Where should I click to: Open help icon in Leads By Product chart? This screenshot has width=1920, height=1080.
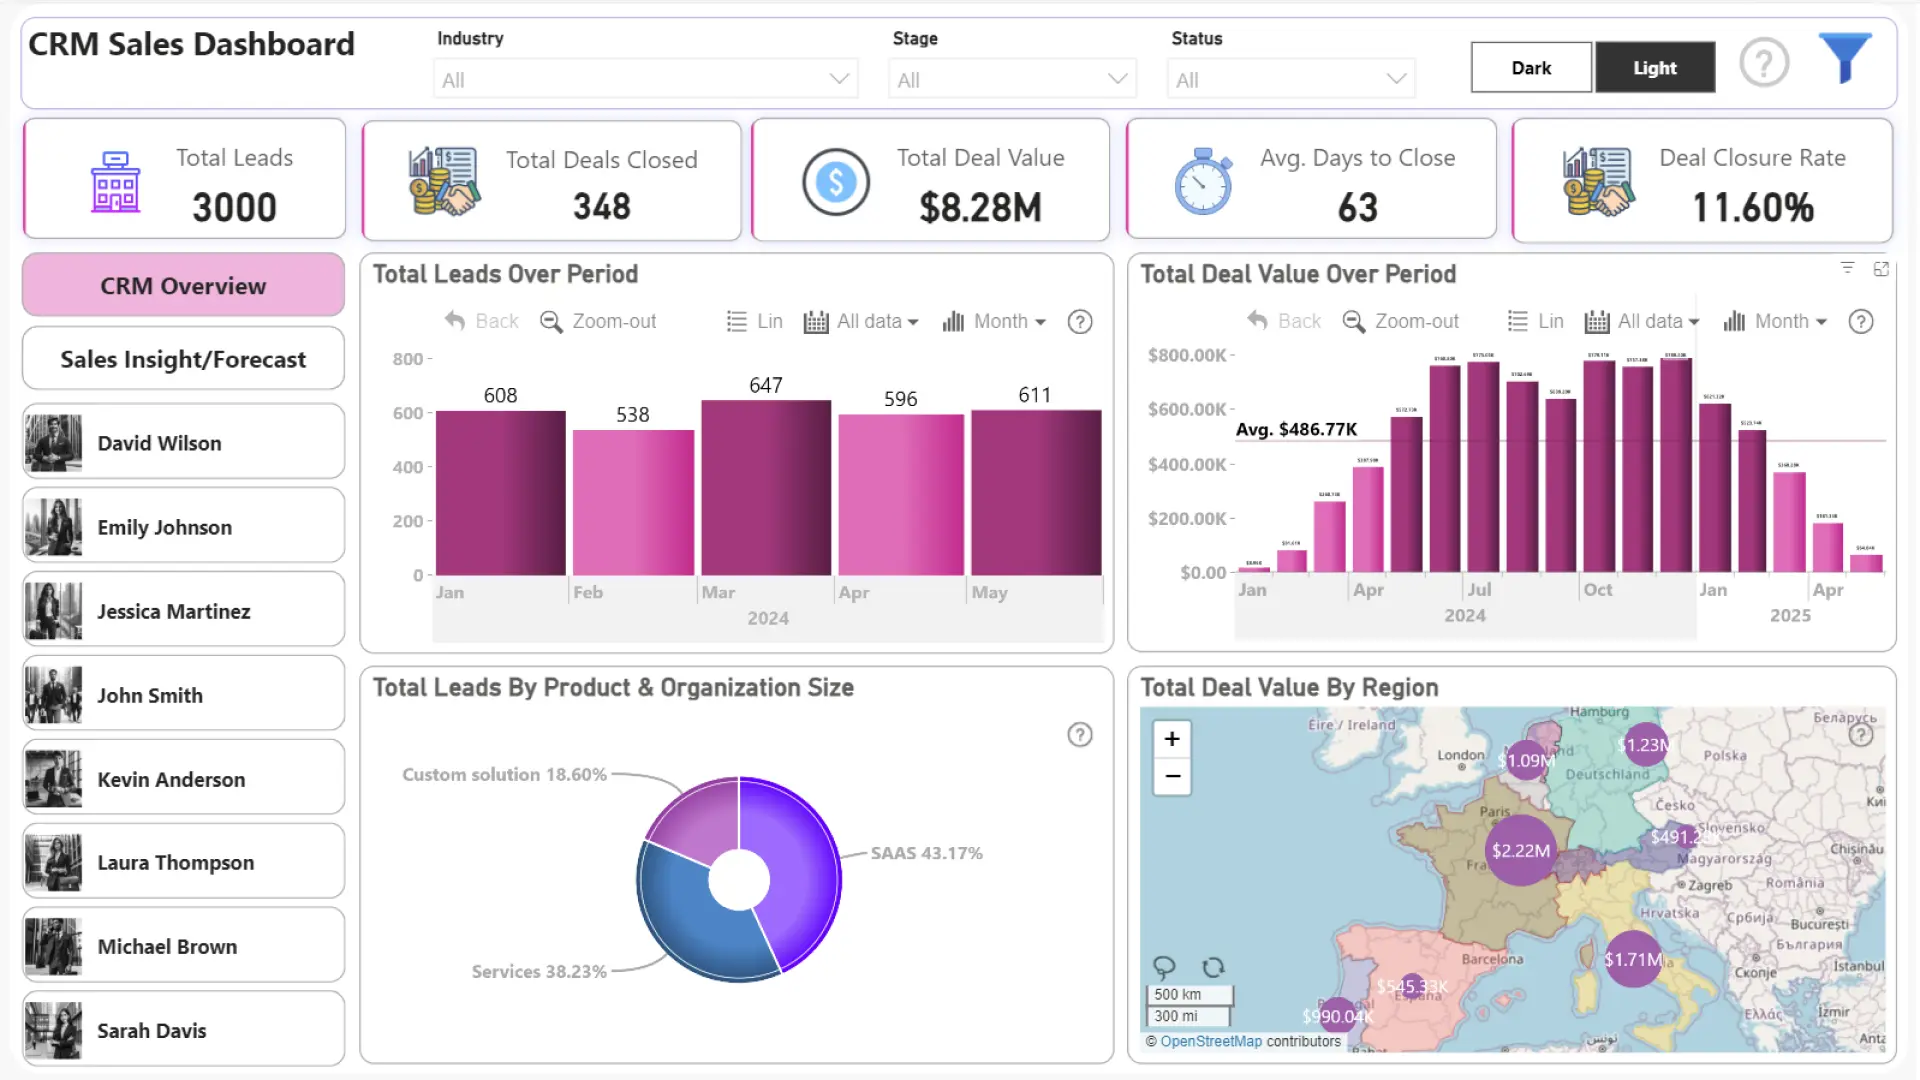(x=1080, y=735)
